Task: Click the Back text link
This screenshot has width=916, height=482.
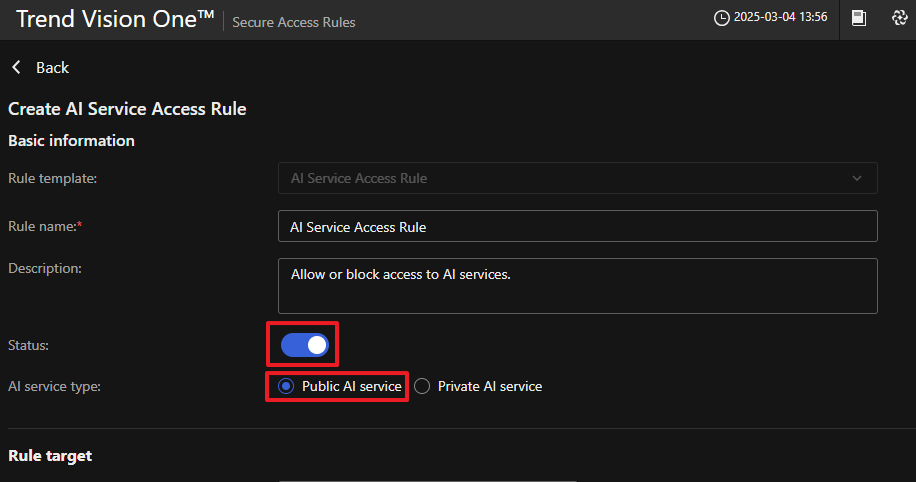Action: [52, 67]
